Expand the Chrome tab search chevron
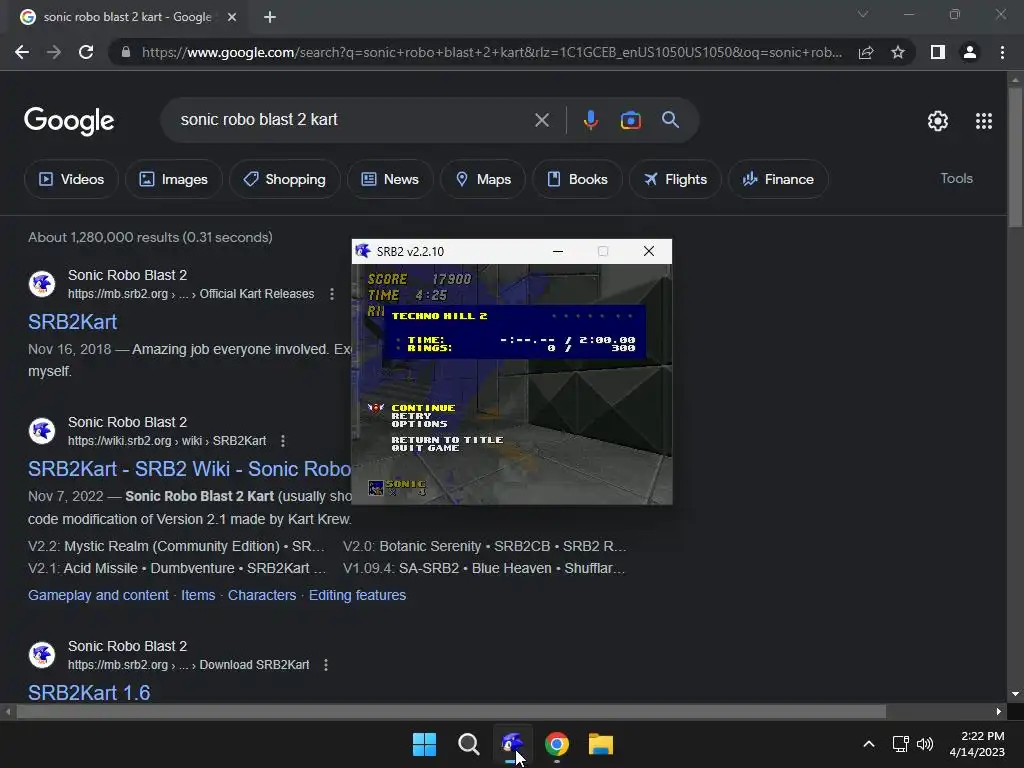 (863, 14)
